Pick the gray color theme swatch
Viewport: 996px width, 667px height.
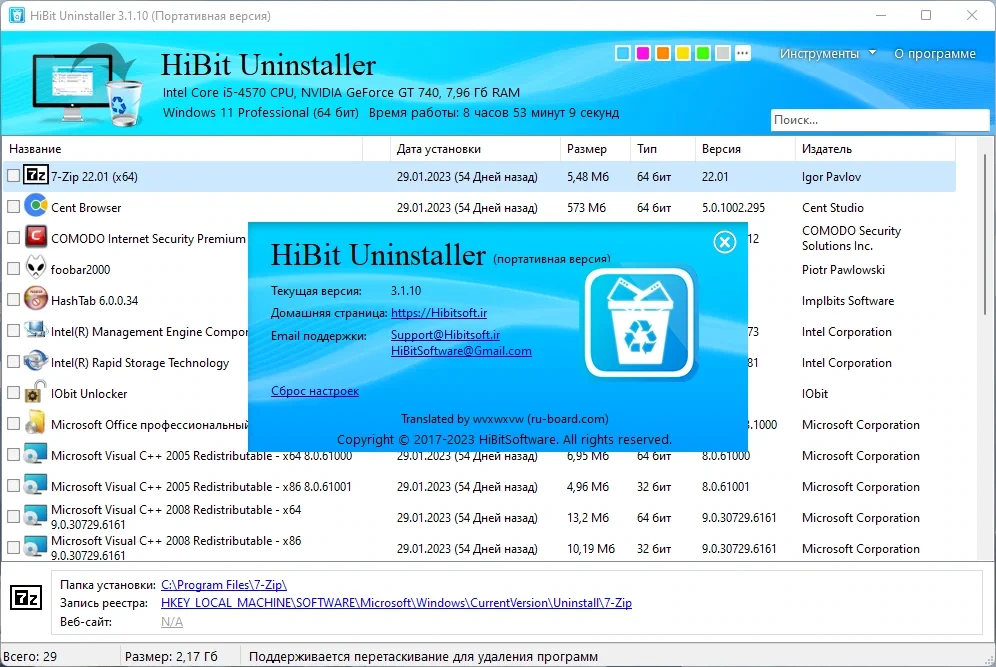tap(722, 53)
